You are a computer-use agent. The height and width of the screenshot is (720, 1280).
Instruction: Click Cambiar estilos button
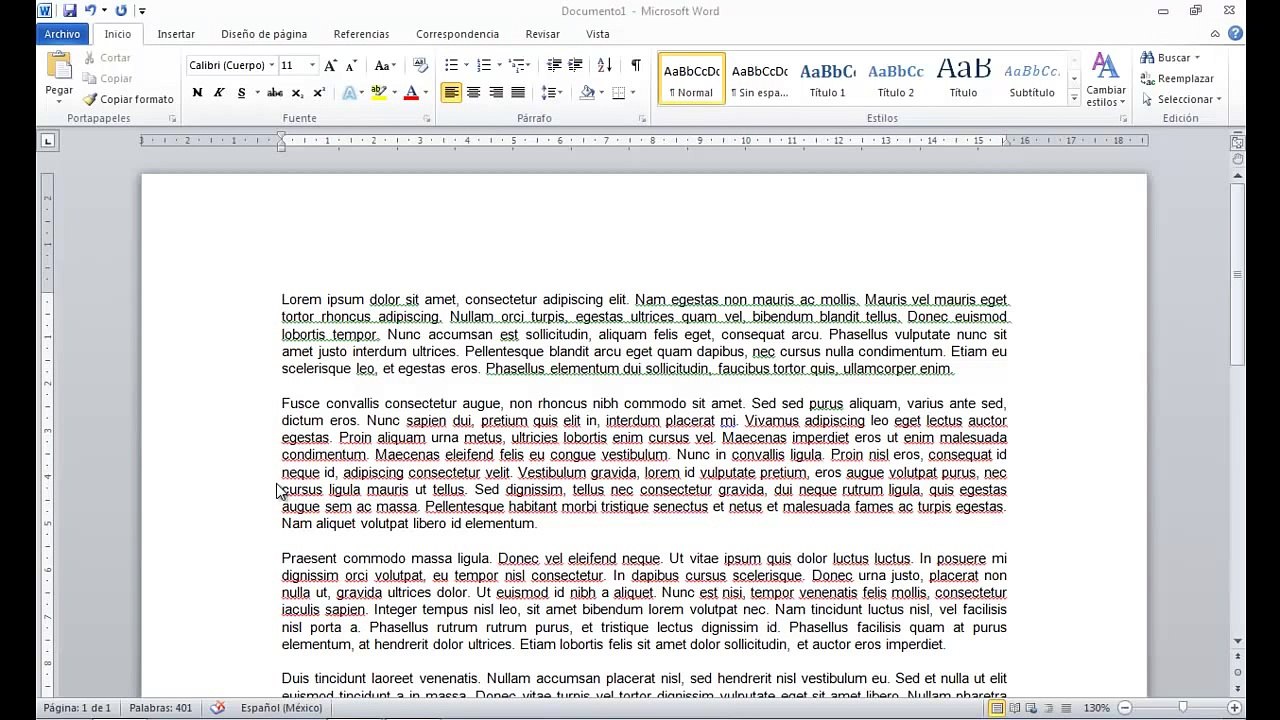(1106, 80)
